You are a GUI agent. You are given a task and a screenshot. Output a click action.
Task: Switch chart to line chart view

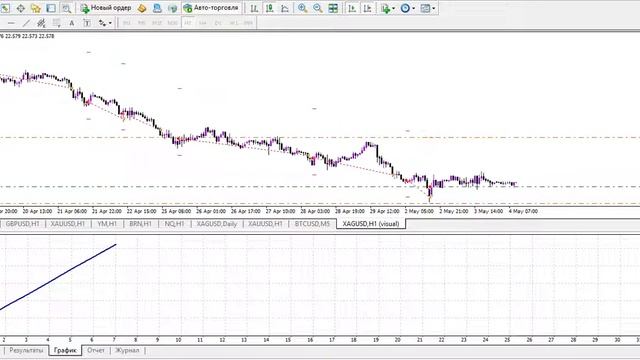[285, 8]
